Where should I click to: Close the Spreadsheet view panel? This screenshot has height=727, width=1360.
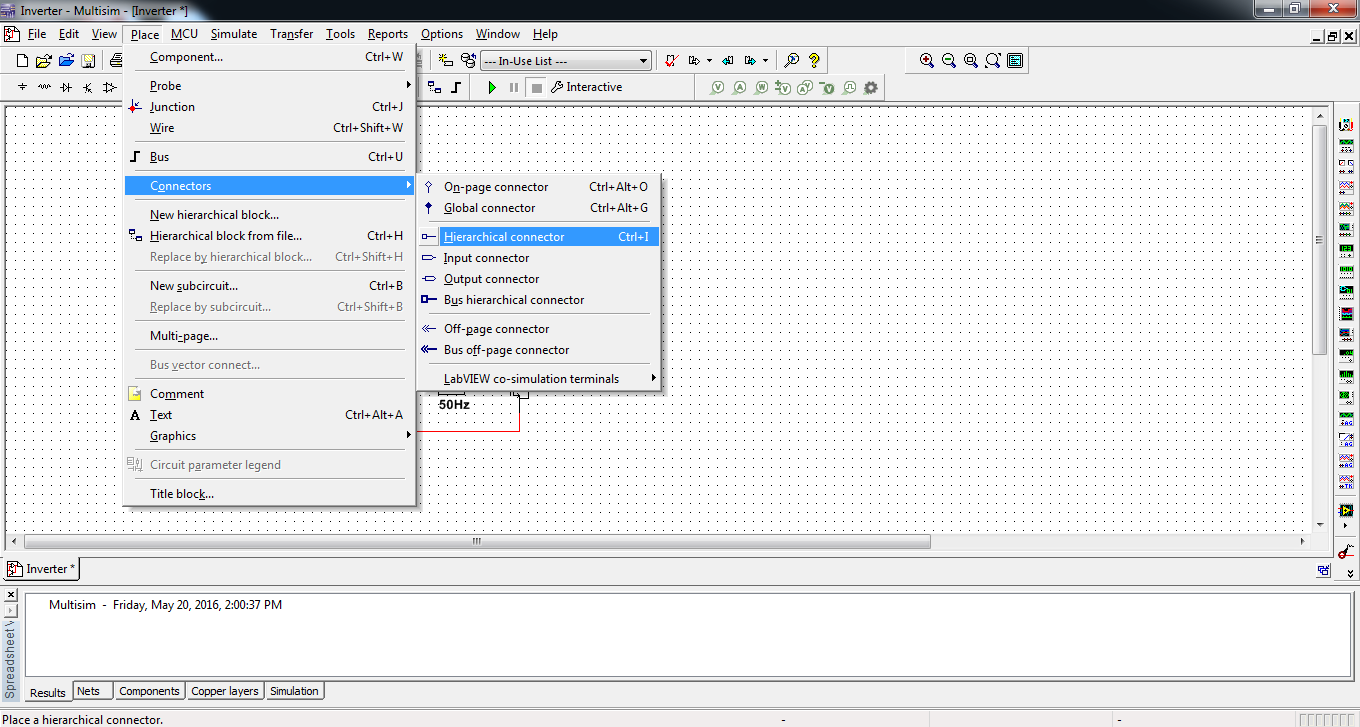click(x=11, y=595)
